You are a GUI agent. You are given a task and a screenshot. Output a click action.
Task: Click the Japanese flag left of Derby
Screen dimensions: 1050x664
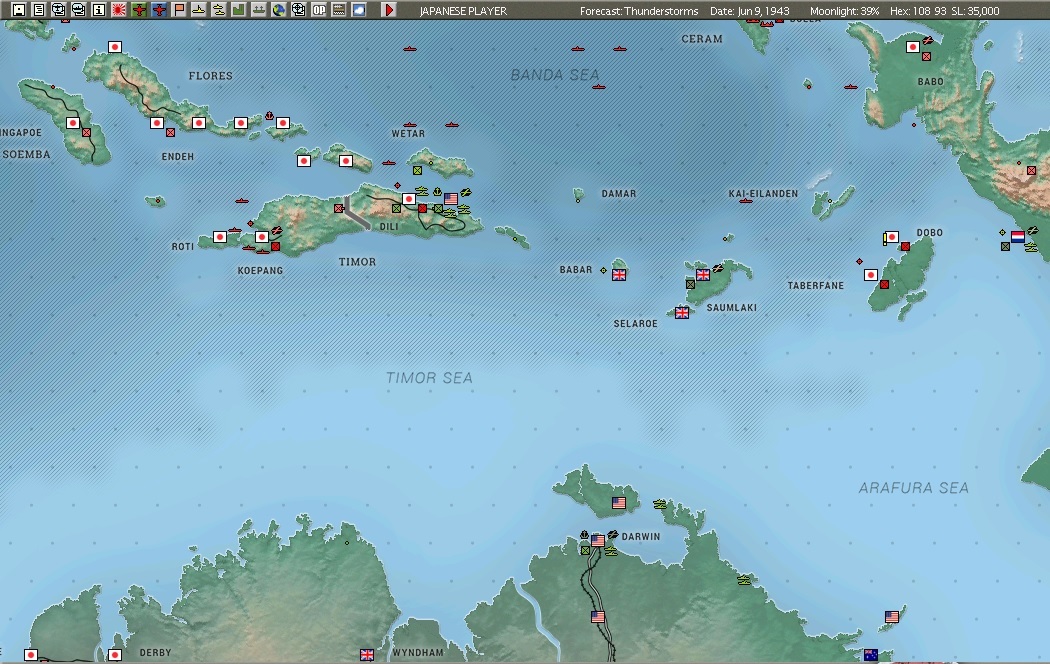(x=115, y=655)
